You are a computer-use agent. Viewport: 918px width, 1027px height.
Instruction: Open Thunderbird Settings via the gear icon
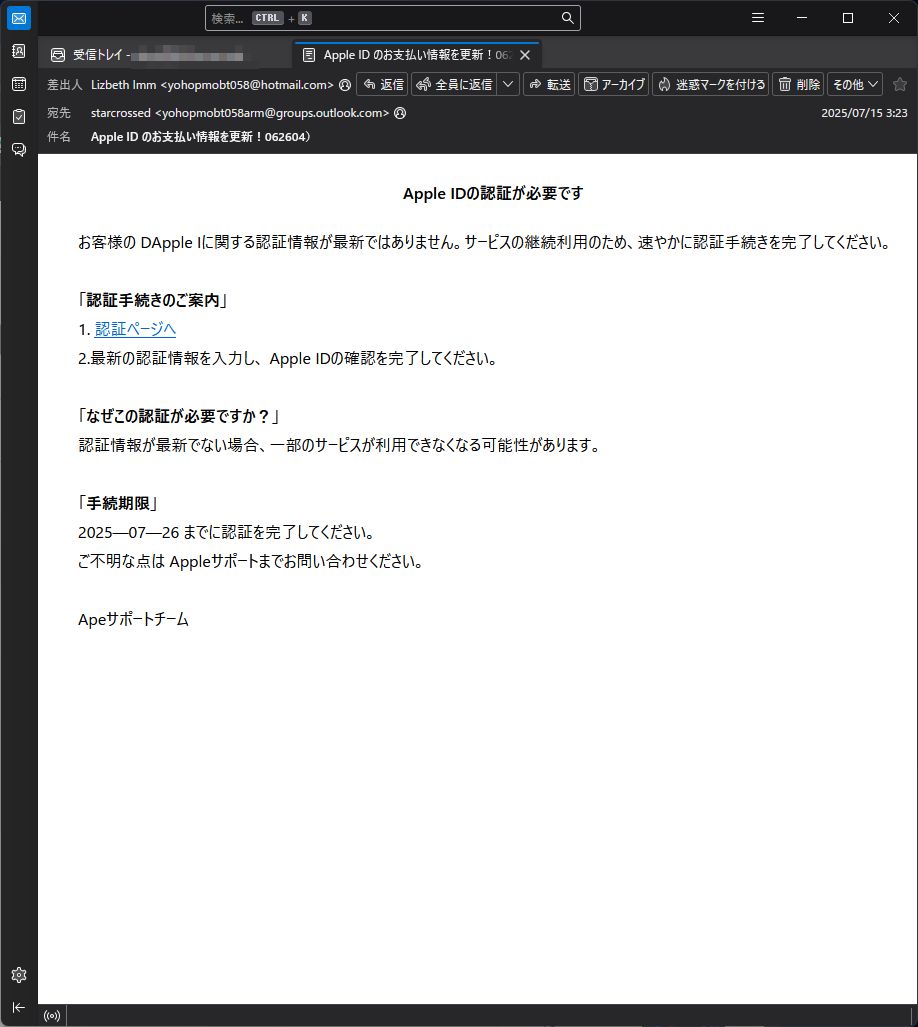tap(18, 974)
